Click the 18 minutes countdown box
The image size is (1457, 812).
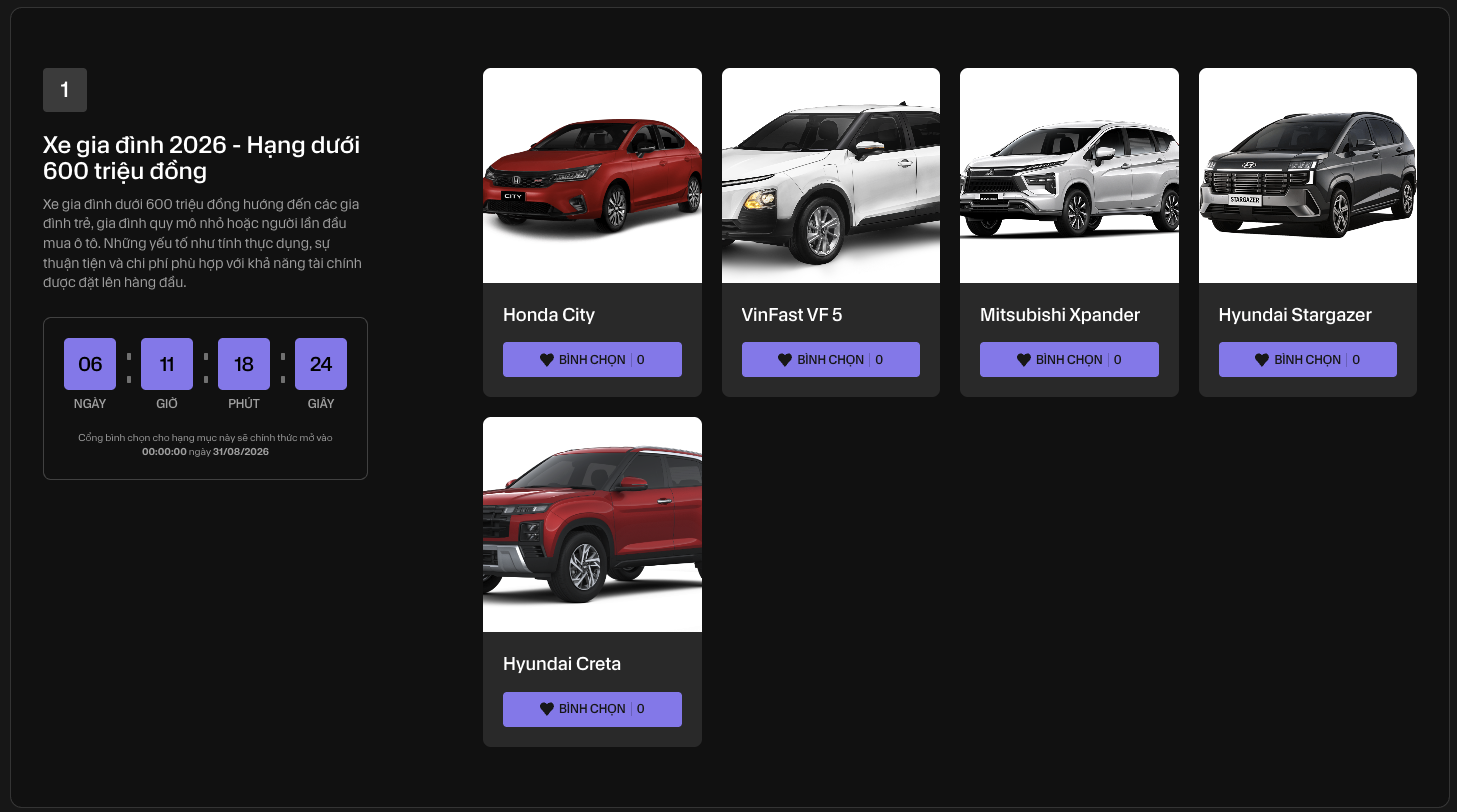[244, 364]
